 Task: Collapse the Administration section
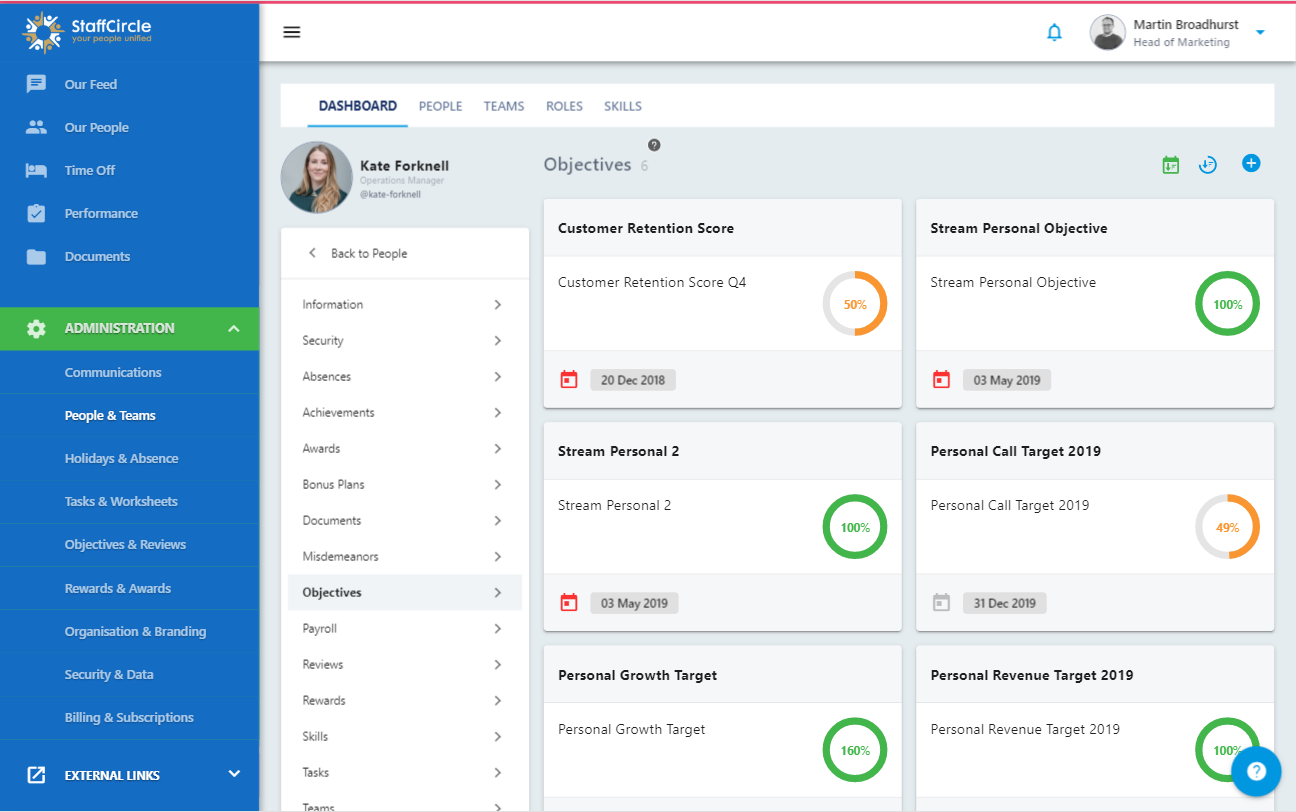click(234, 328)
